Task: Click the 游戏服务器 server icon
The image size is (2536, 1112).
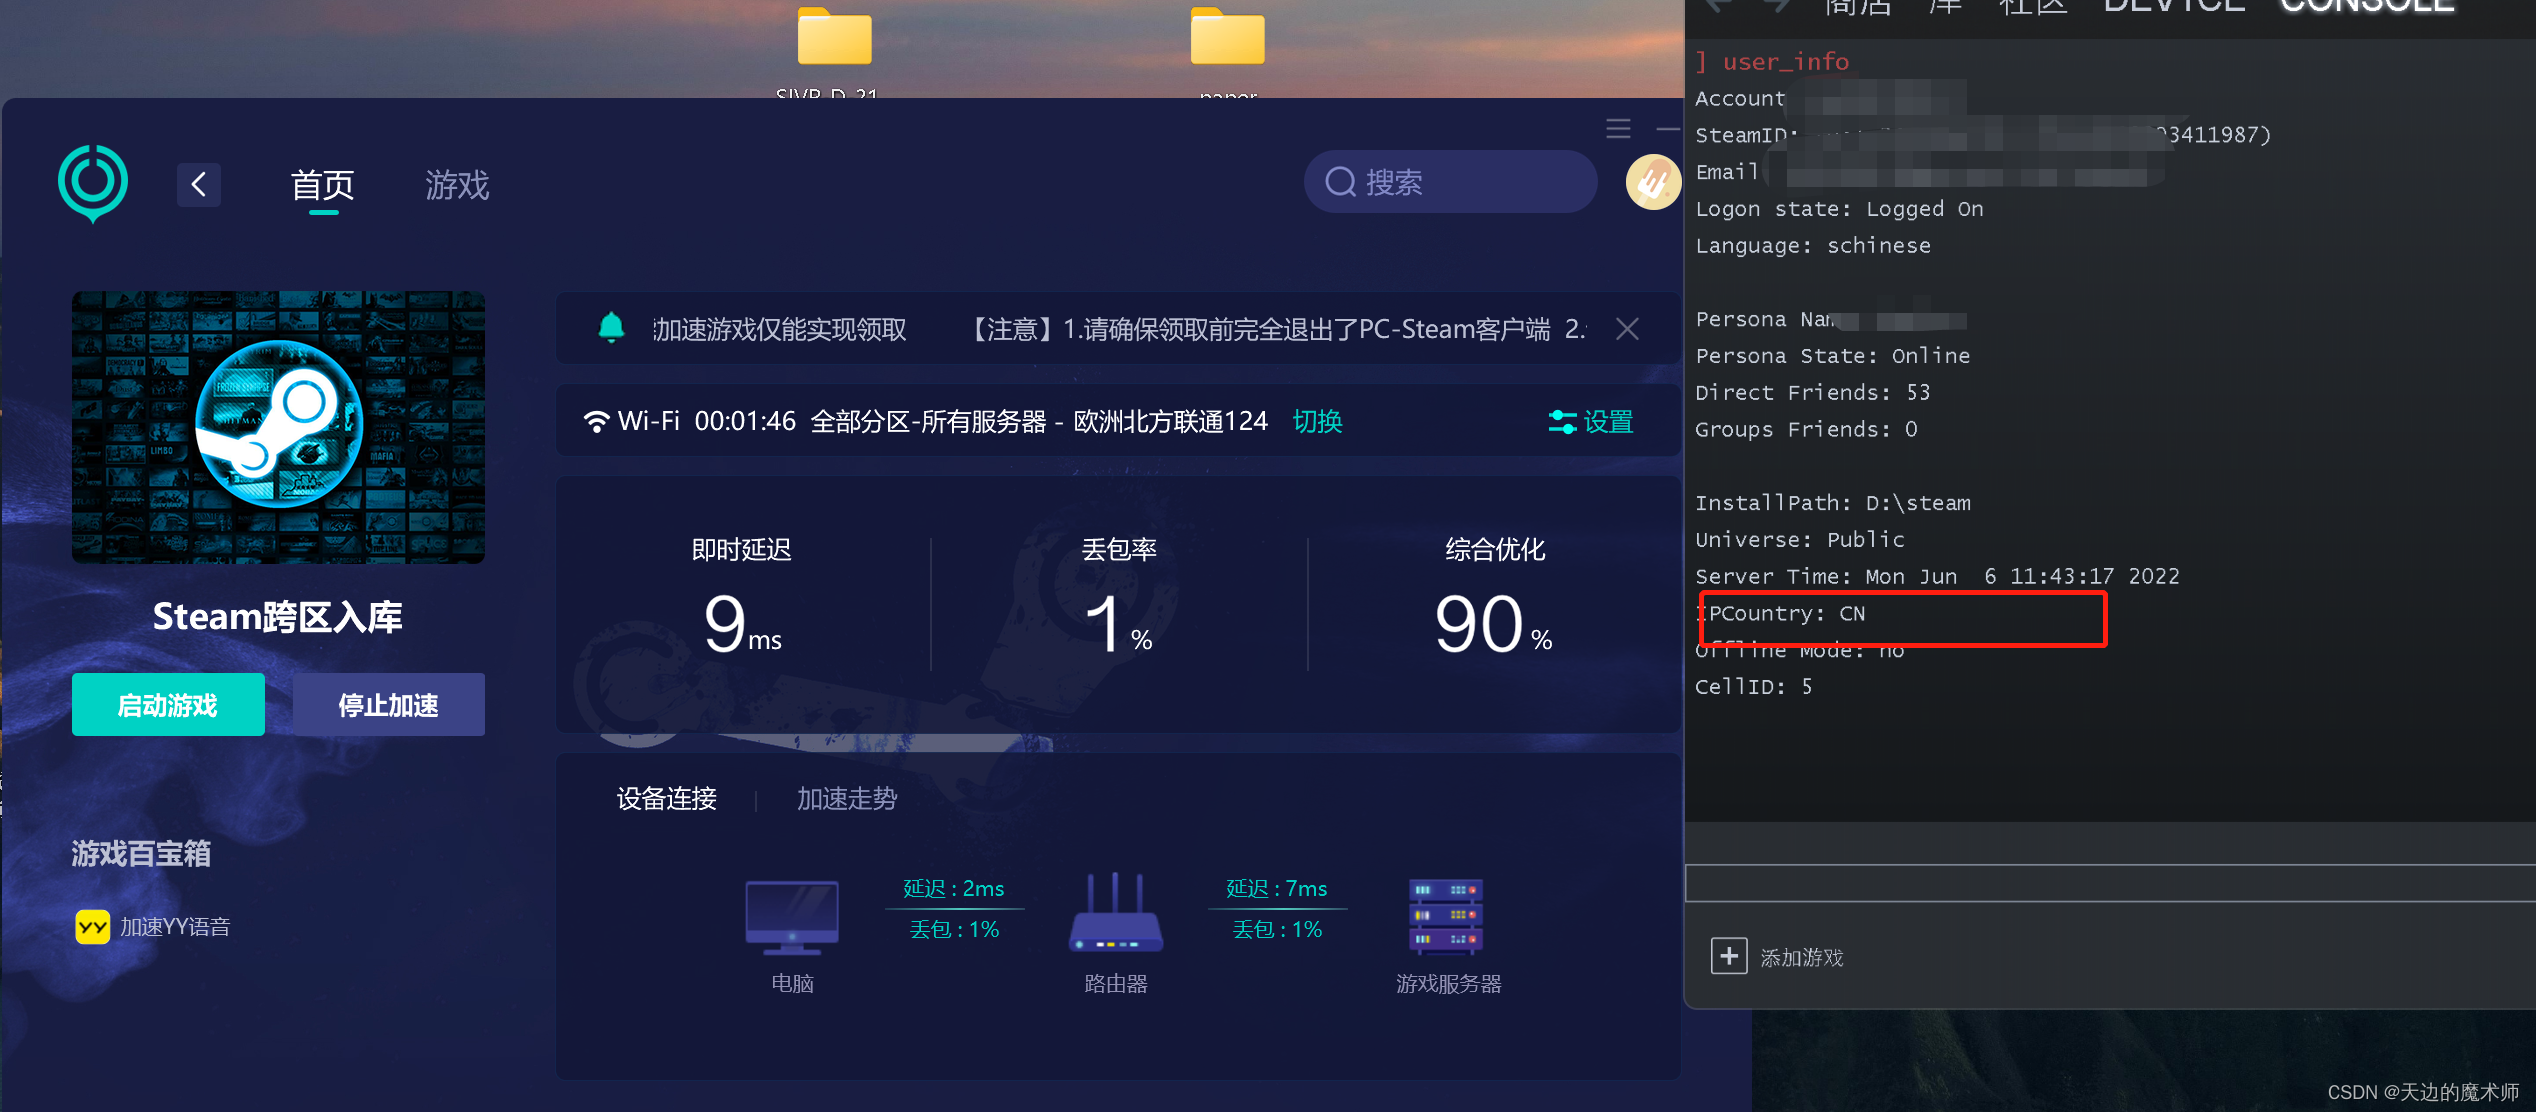Action: point(1446,916)
